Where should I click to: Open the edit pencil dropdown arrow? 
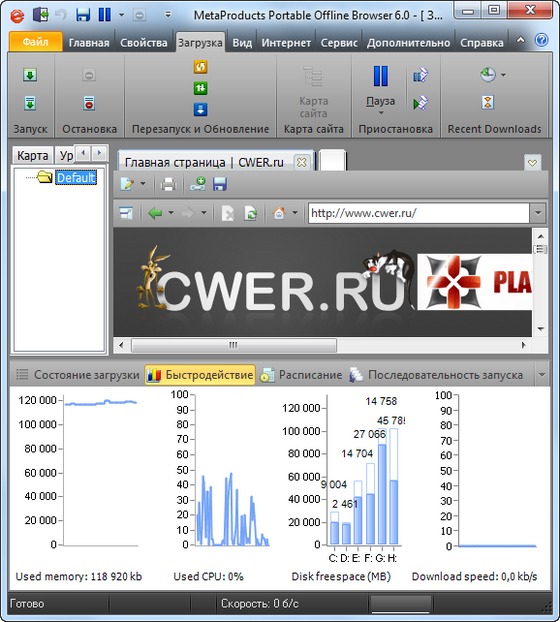(x=143, y=184)
